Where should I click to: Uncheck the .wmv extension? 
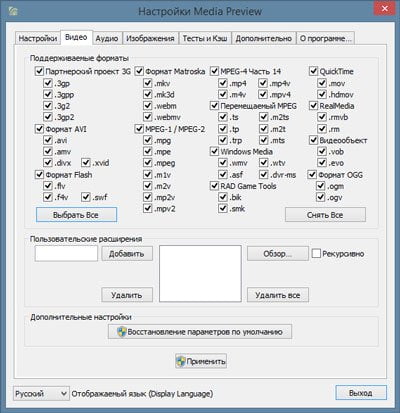(x=223, y=163)
